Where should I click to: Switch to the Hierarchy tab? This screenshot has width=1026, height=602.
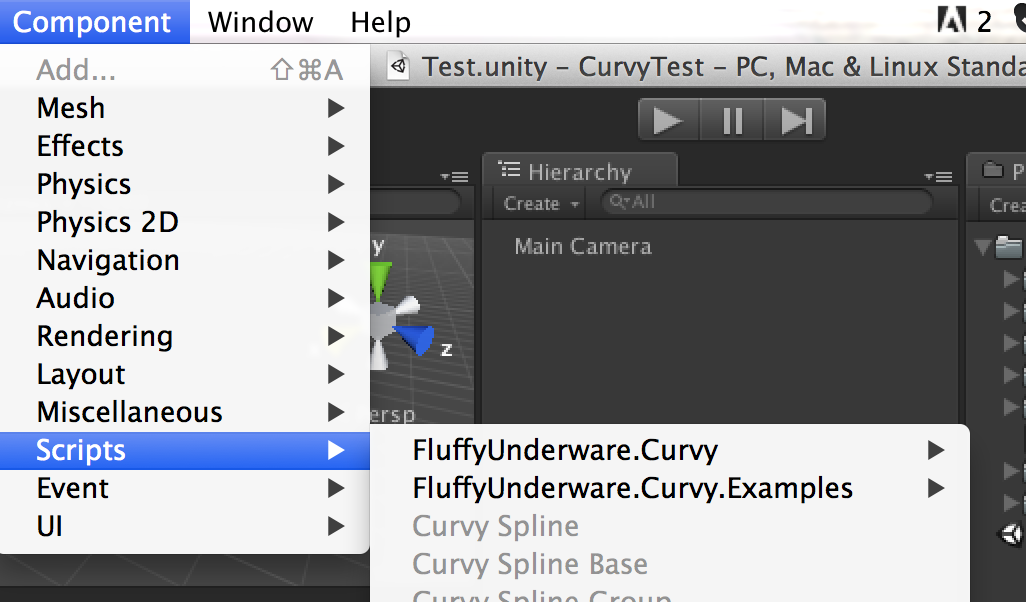click(579, 171)
